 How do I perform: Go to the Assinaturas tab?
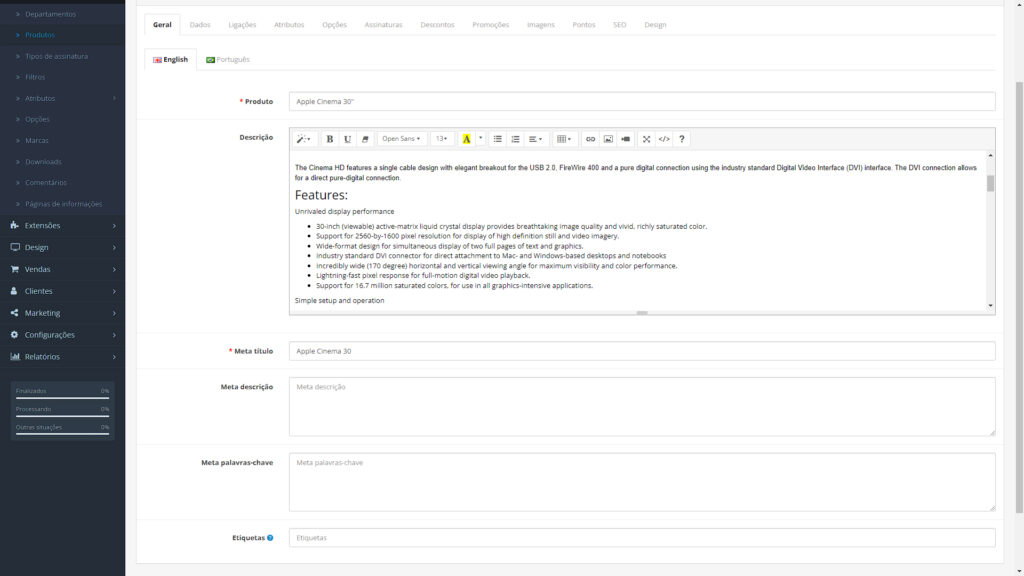(x=383, y=25)
